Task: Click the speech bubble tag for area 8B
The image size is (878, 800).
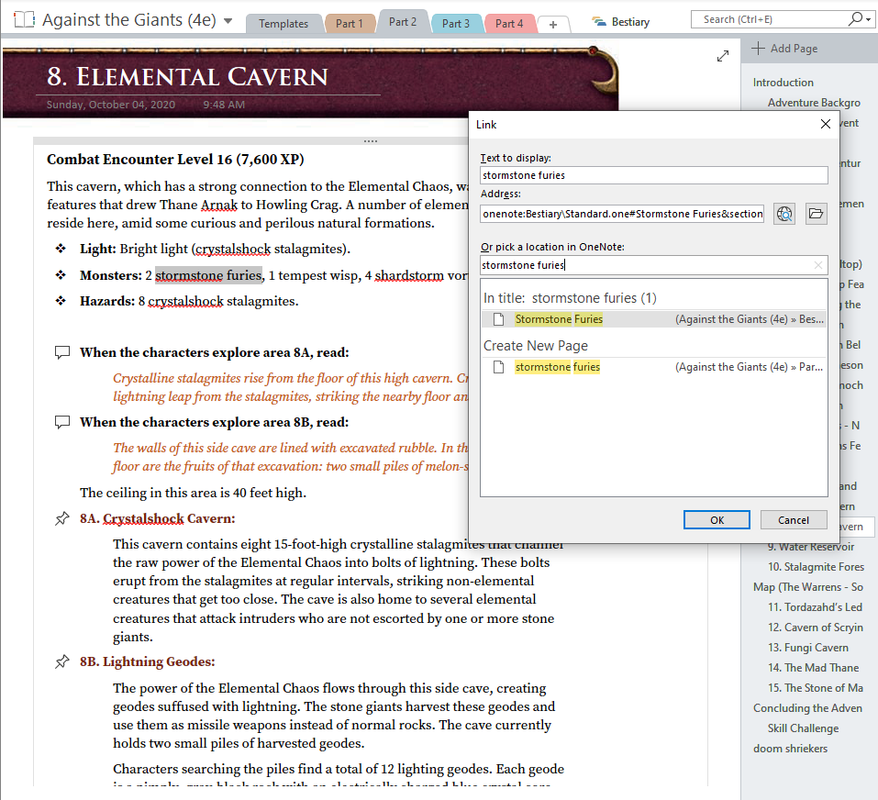Action: click(x=62, y=422)
